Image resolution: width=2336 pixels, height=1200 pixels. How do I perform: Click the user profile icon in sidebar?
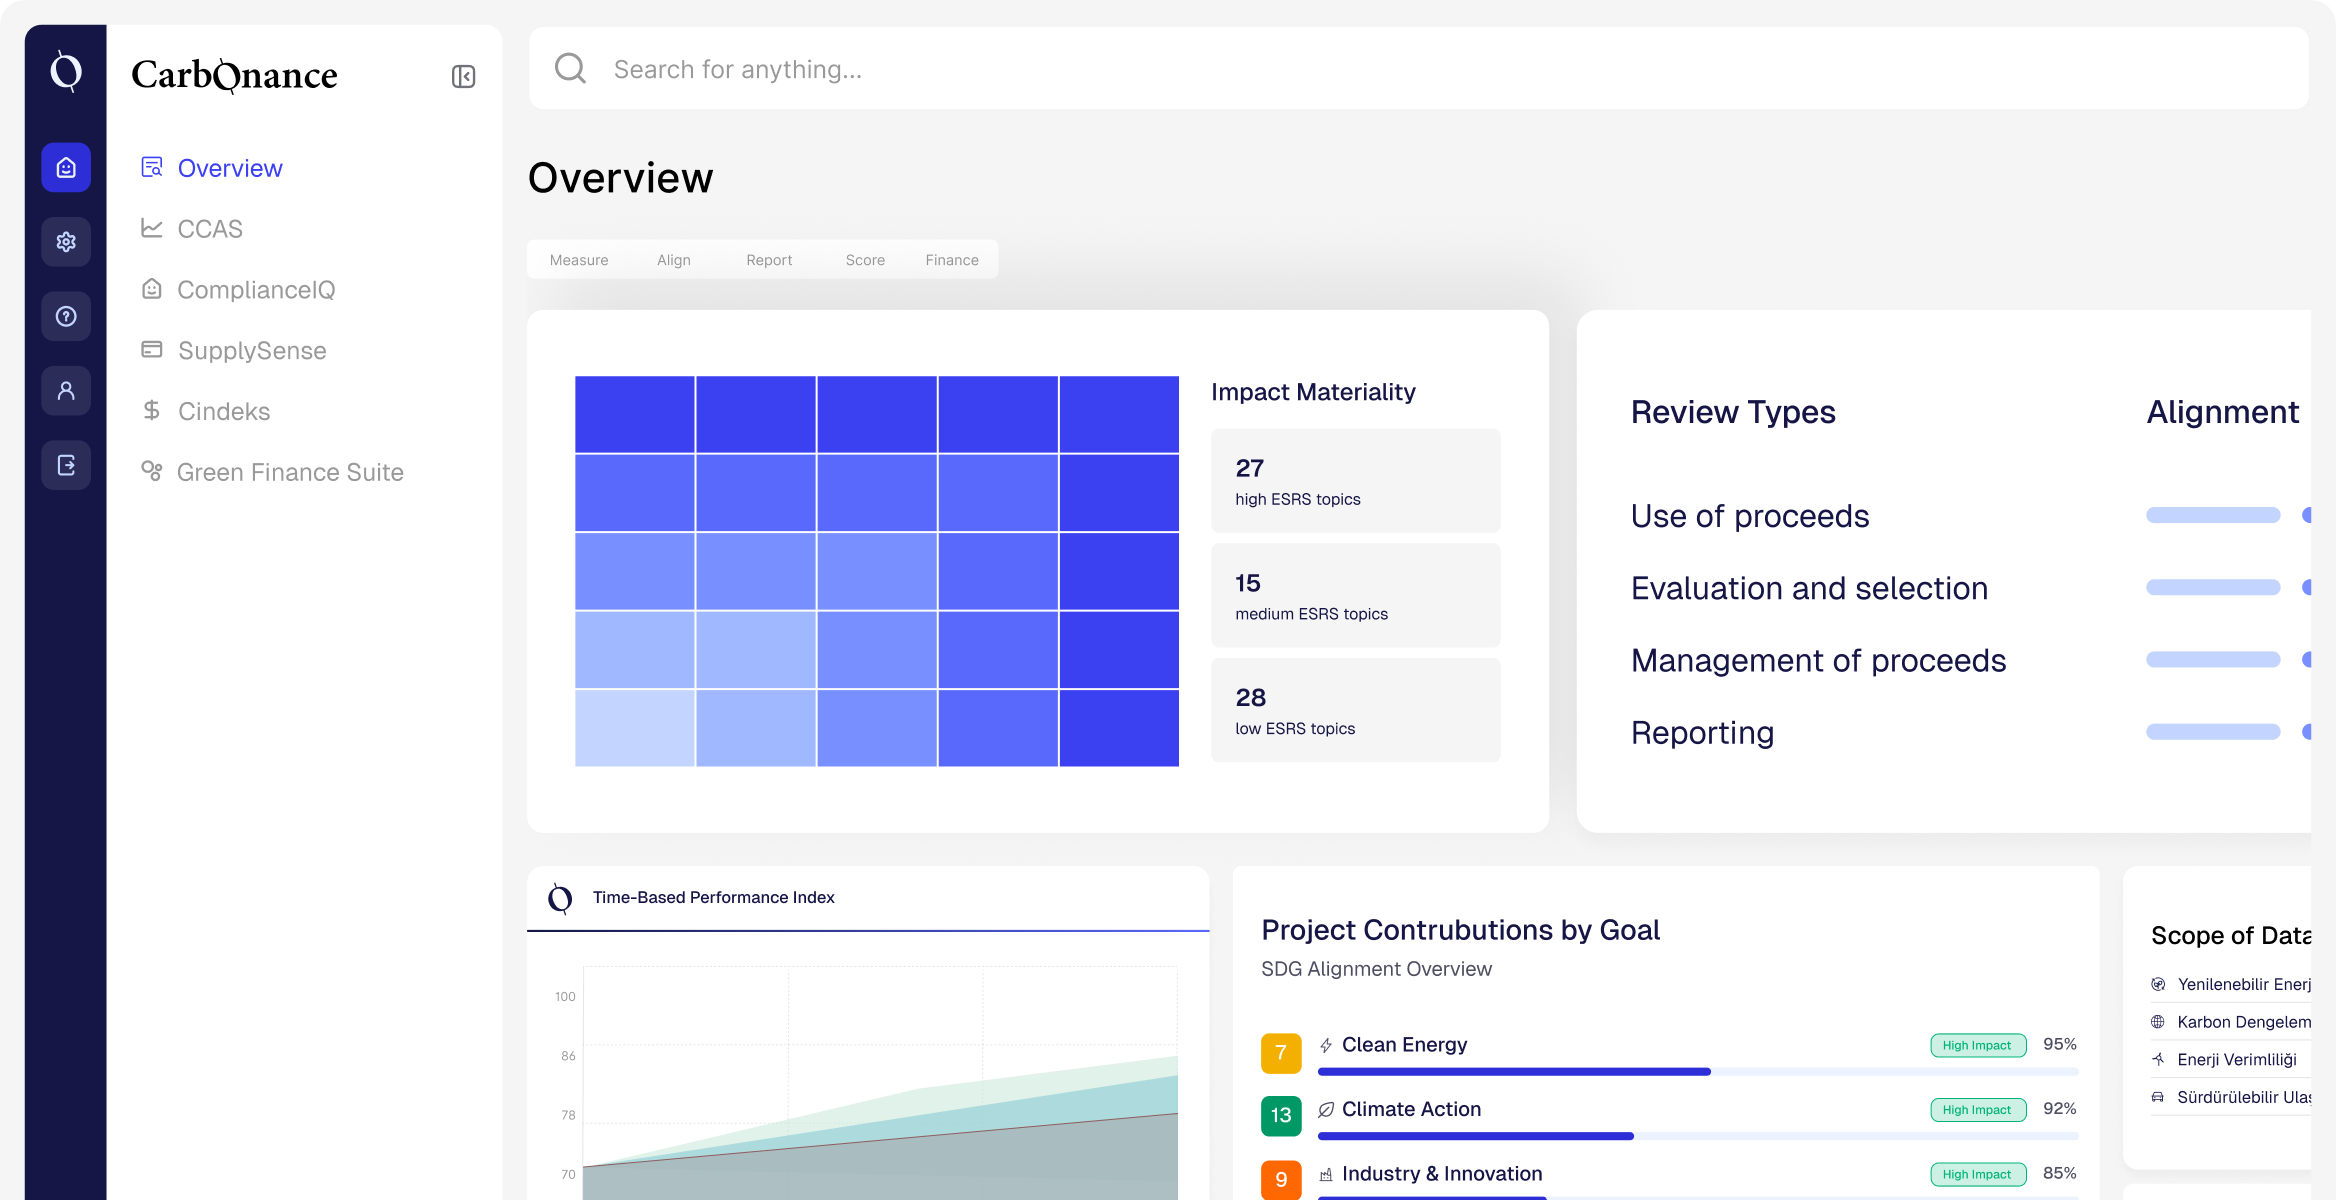click(65, 390)
